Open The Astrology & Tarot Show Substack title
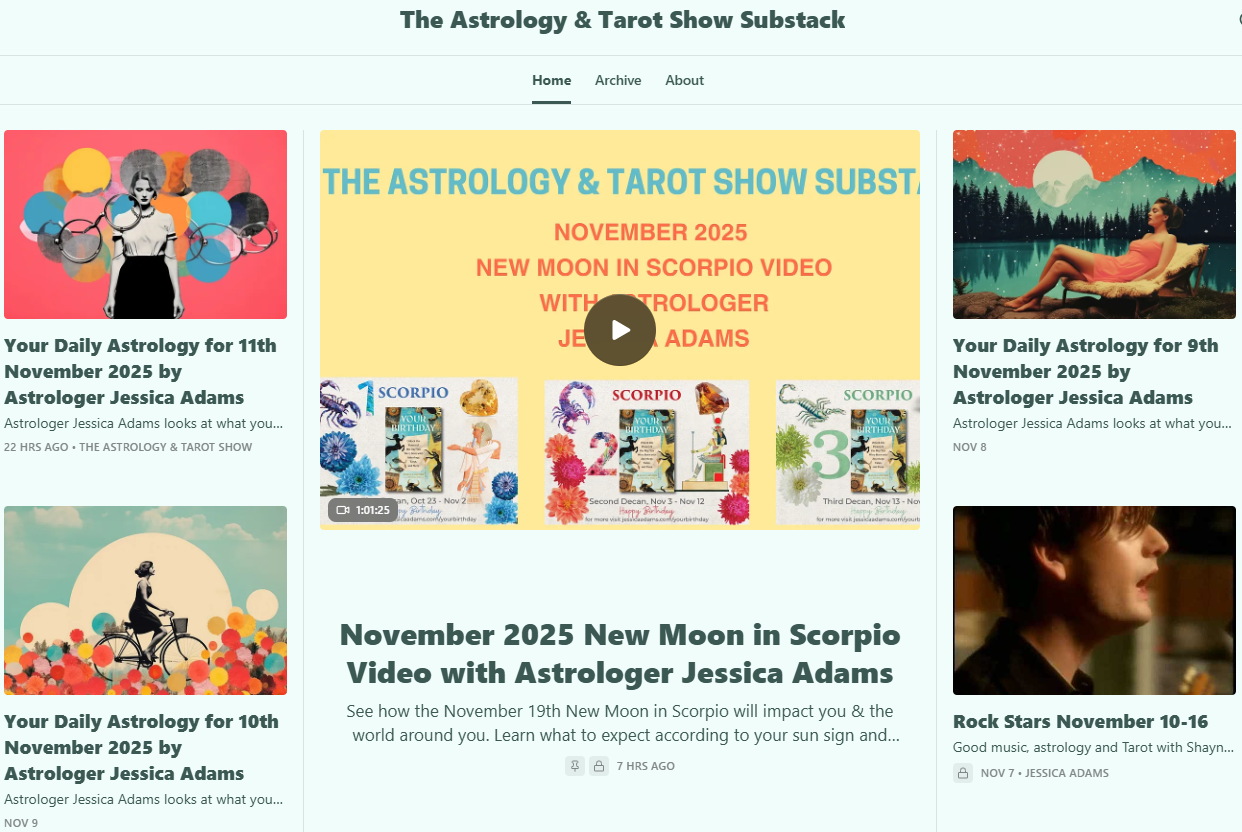This screenshot has height=832, width=1242. click(x=622, y=20)
